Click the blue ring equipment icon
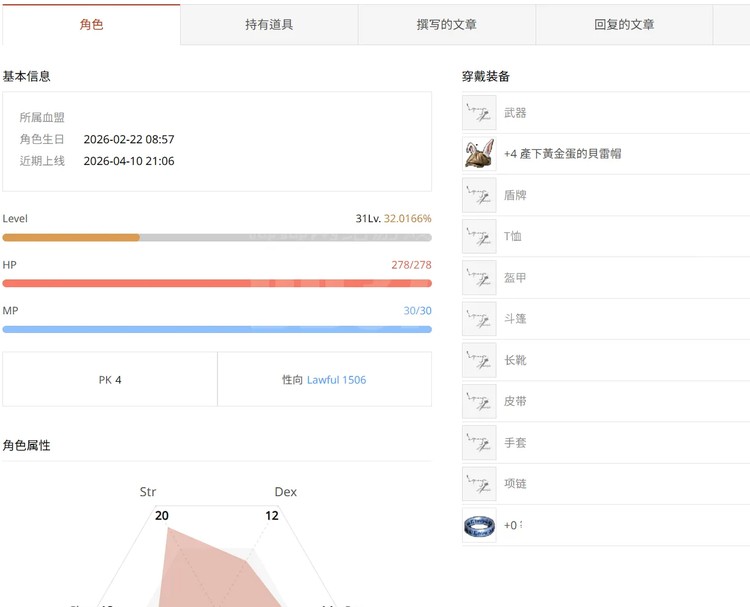Screen dimensions: 750x607 479,525
